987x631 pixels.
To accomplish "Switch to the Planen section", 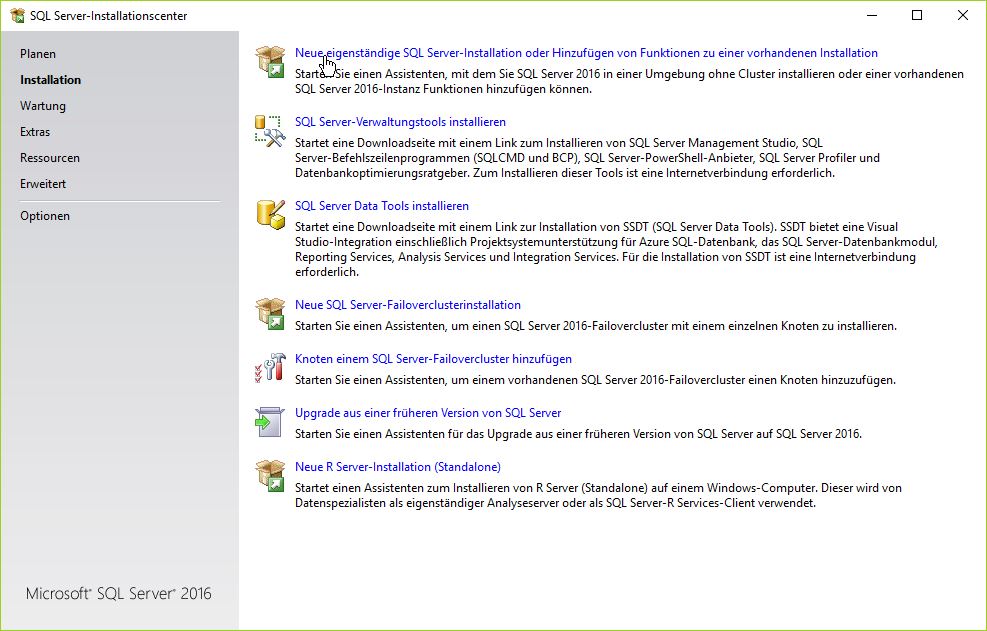I will [38, 54].
